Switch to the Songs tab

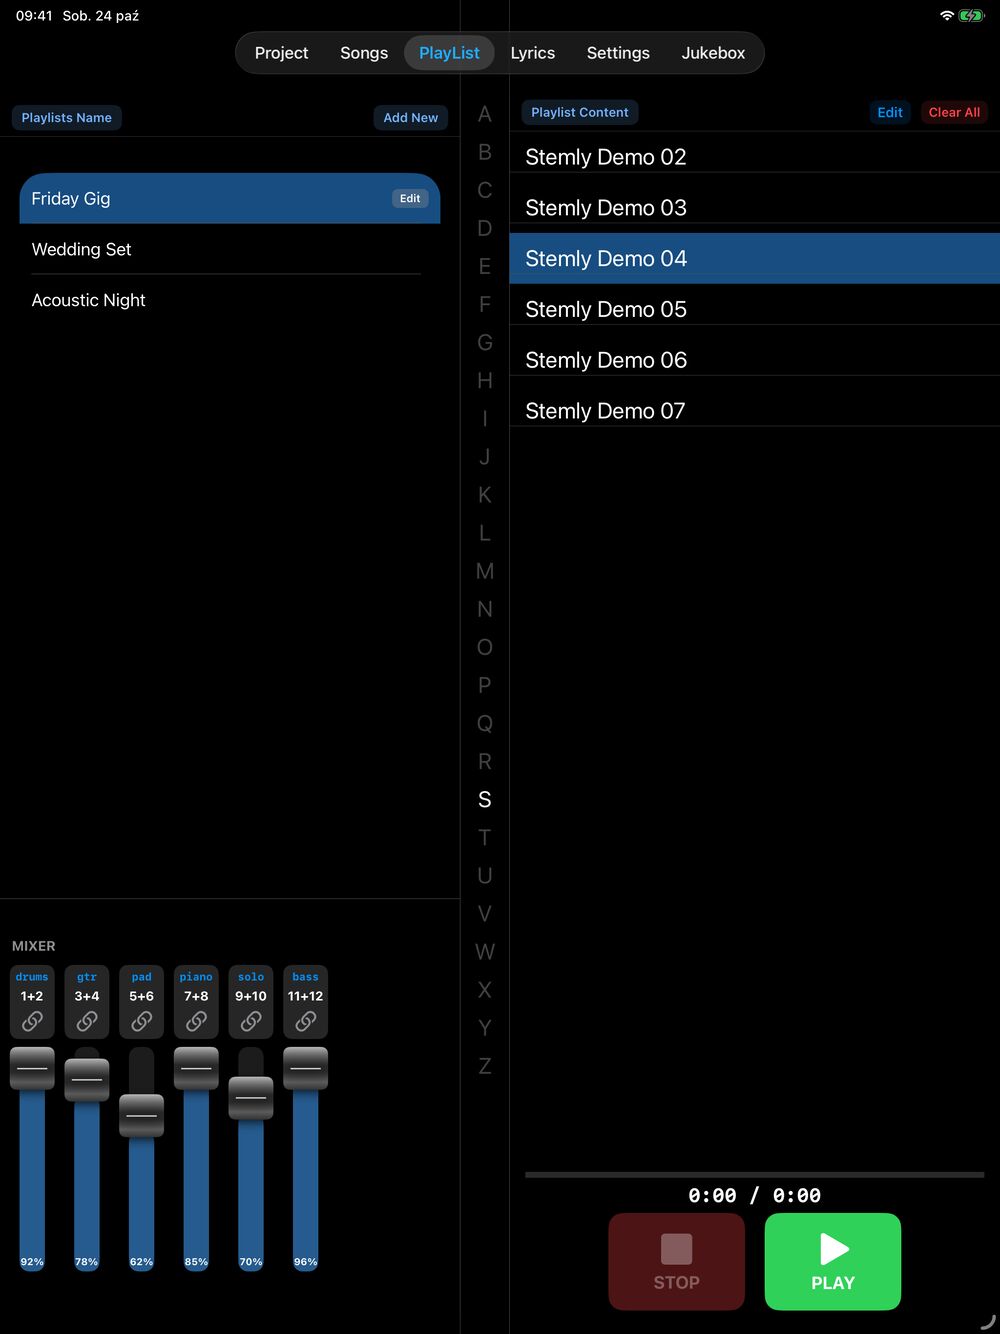[364, 53]
